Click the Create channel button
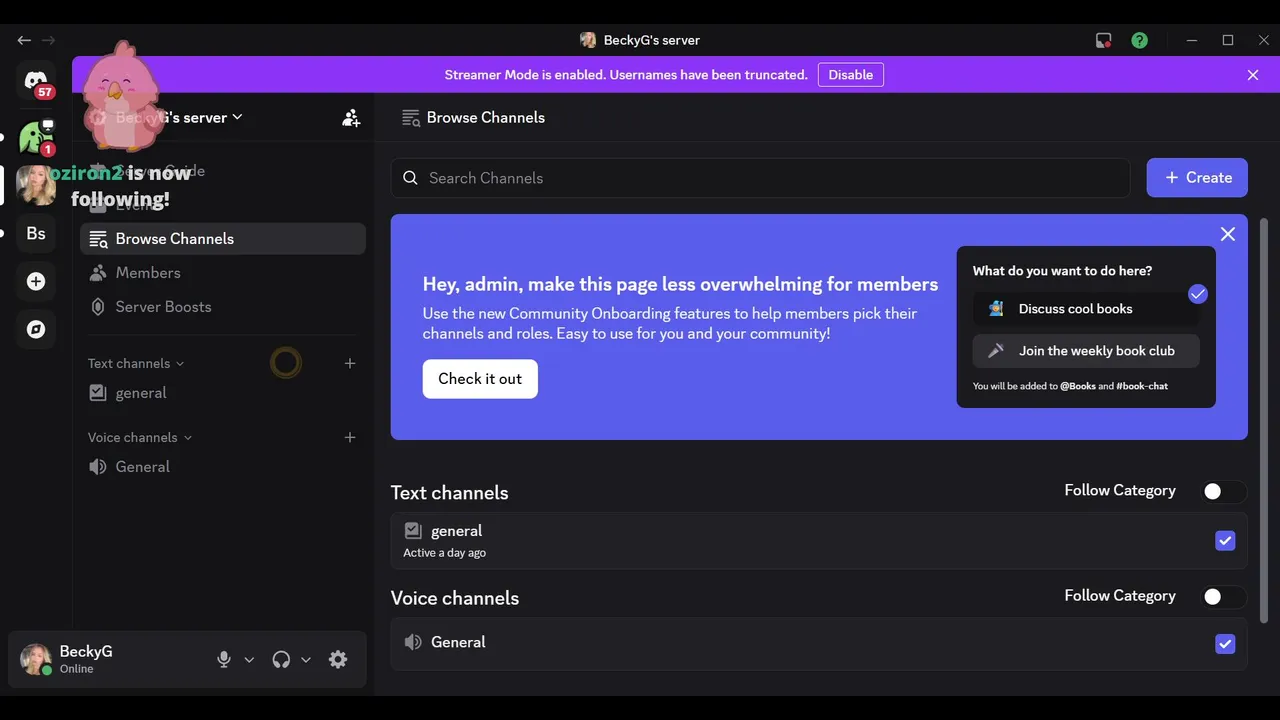Image resolution: width=1280 pixels, height=720 pixels. click(x=1197, y=178)
